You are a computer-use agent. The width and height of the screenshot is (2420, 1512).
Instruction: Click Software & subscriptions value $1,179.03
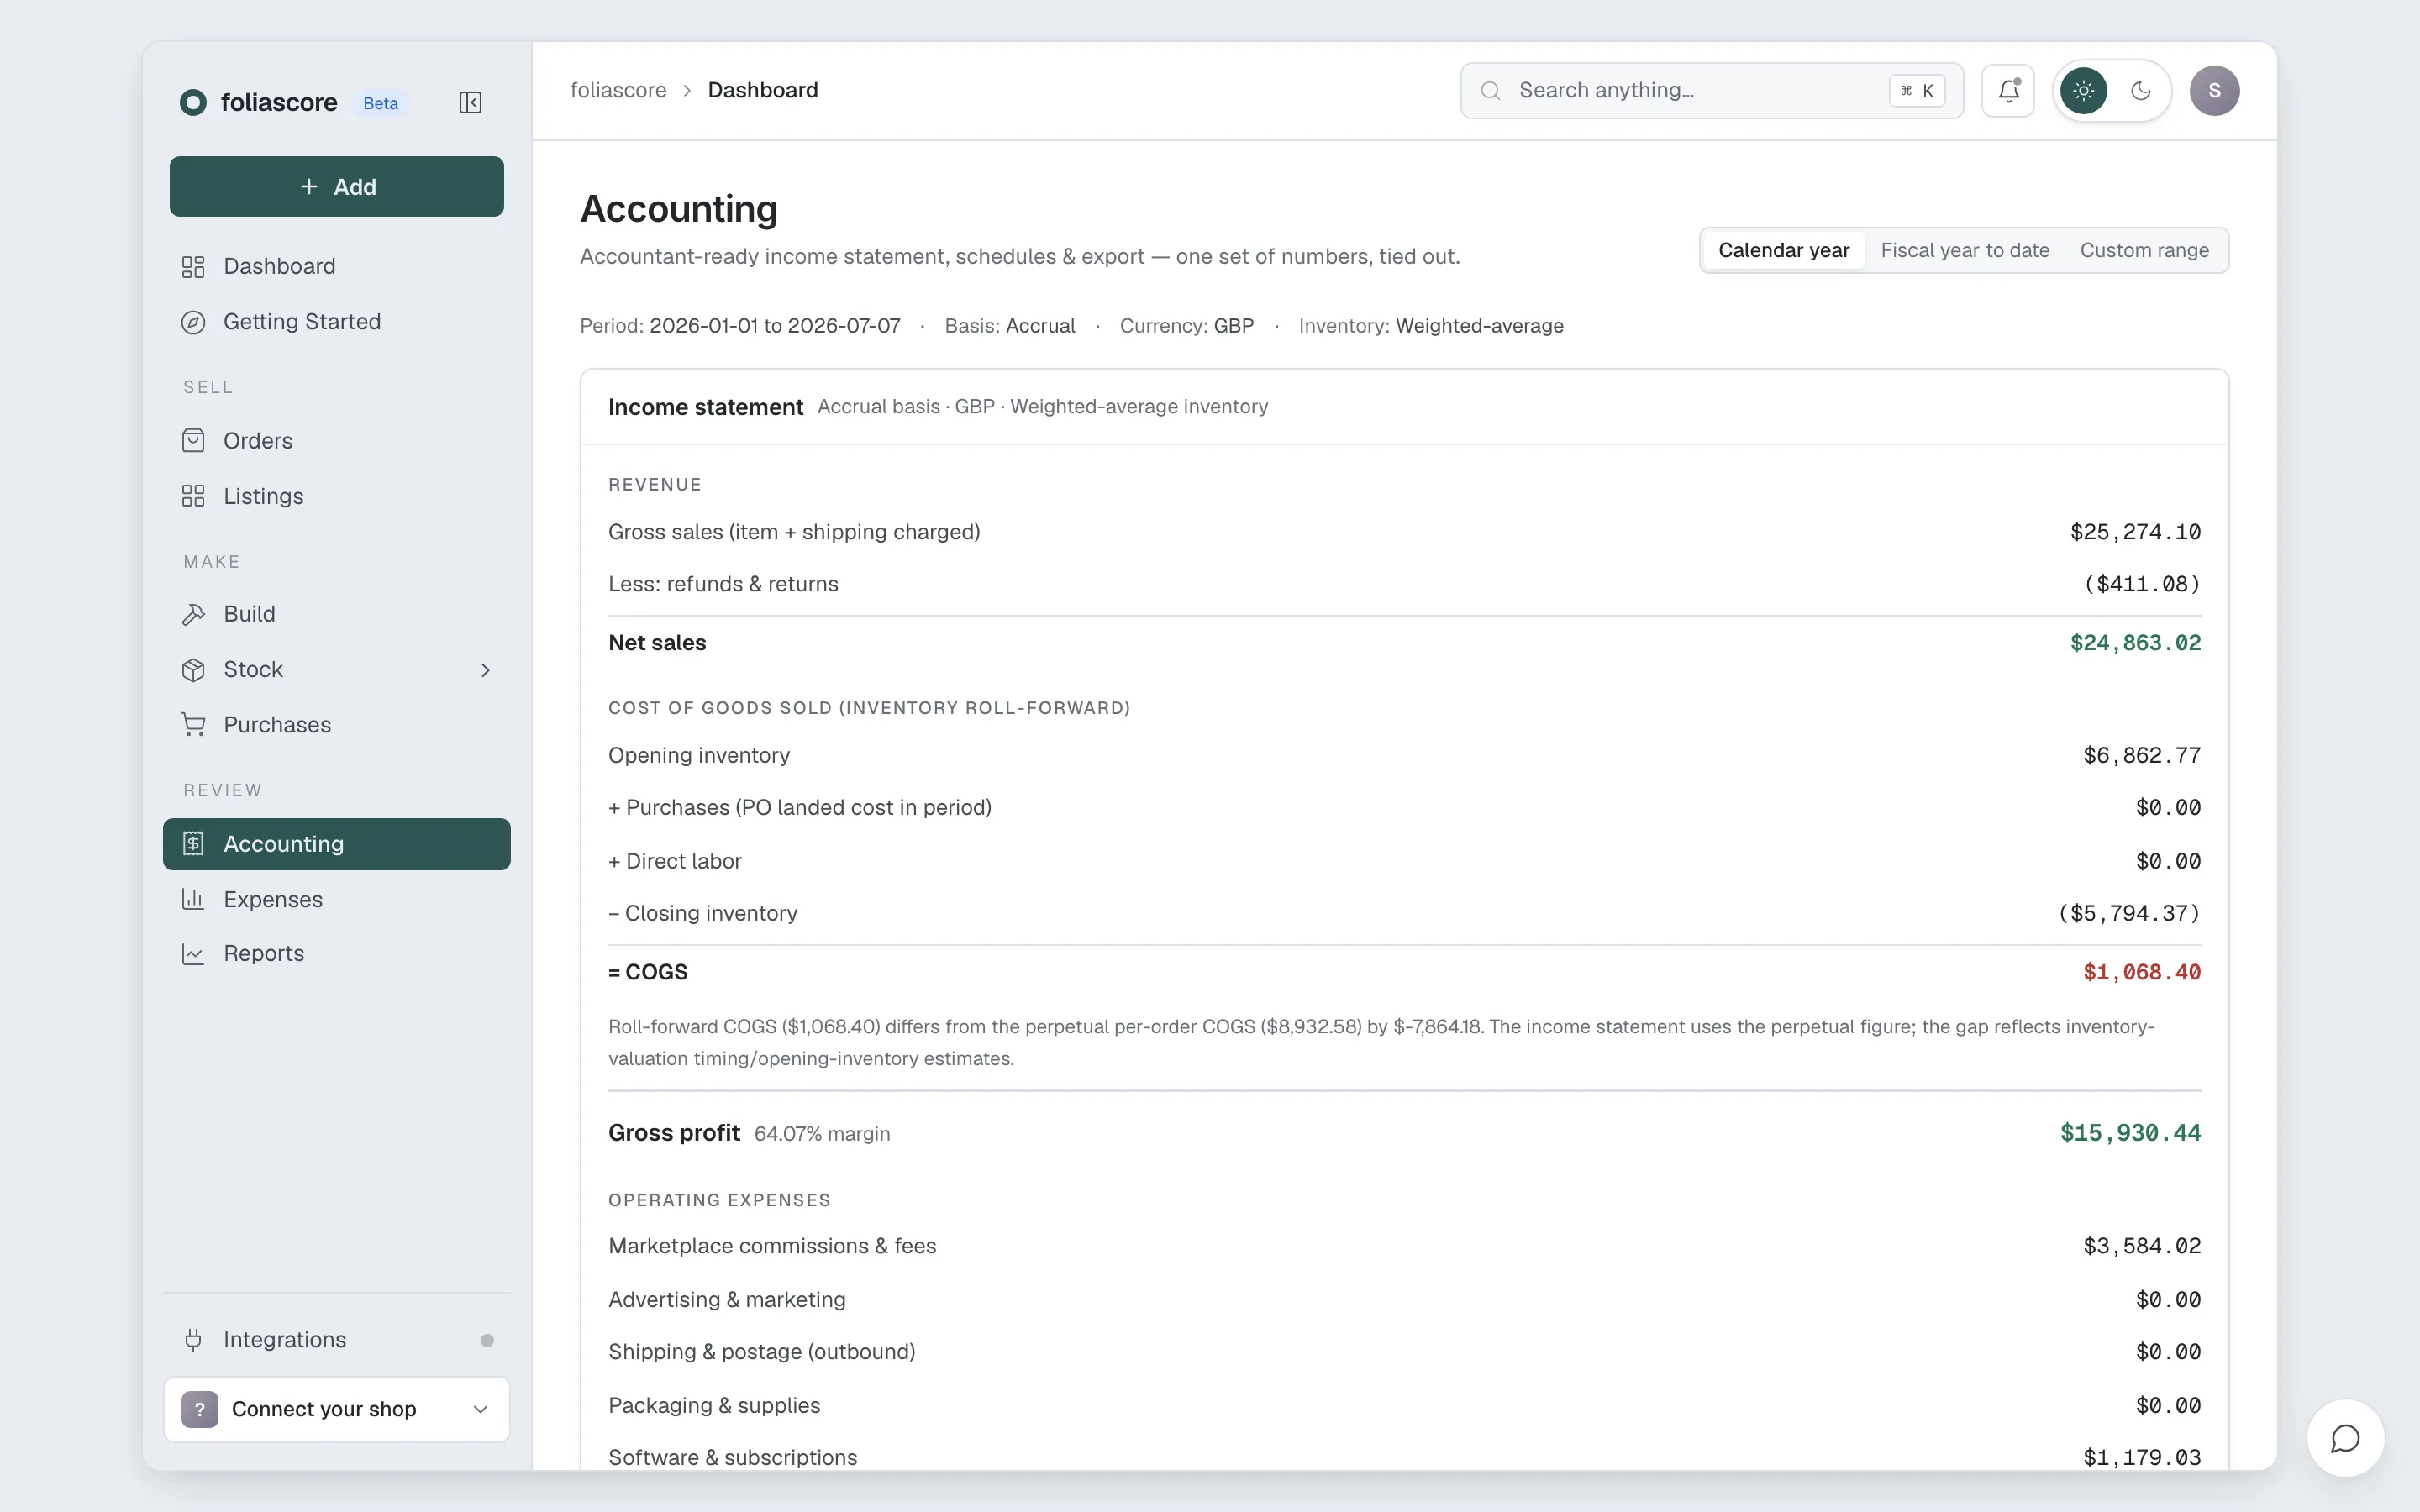pos(2142,1458)
